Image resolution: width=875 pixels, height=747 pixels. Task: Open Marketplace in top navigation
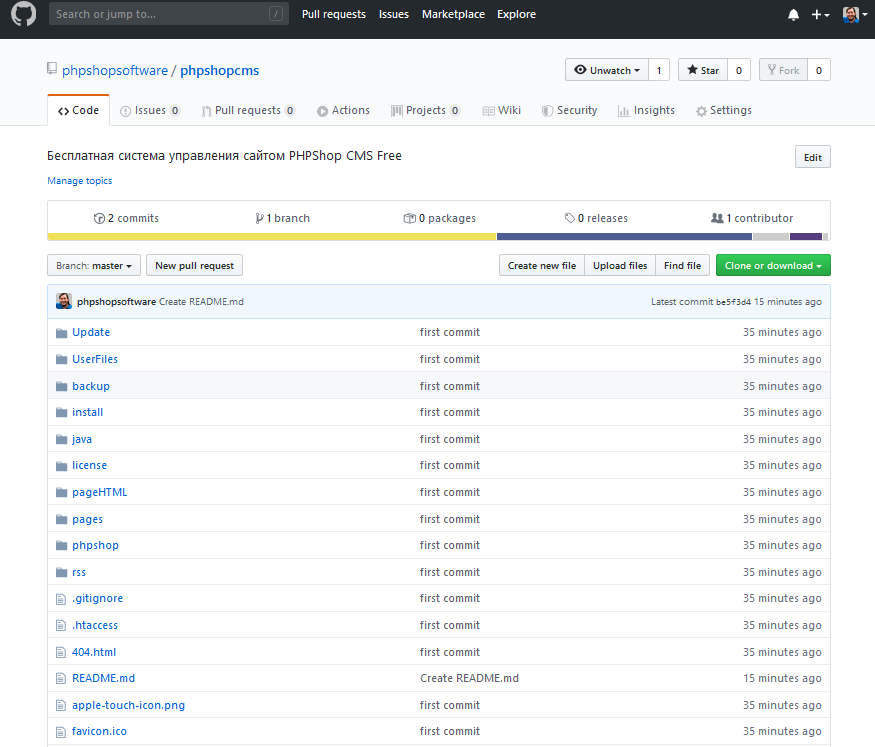[453, 15]
